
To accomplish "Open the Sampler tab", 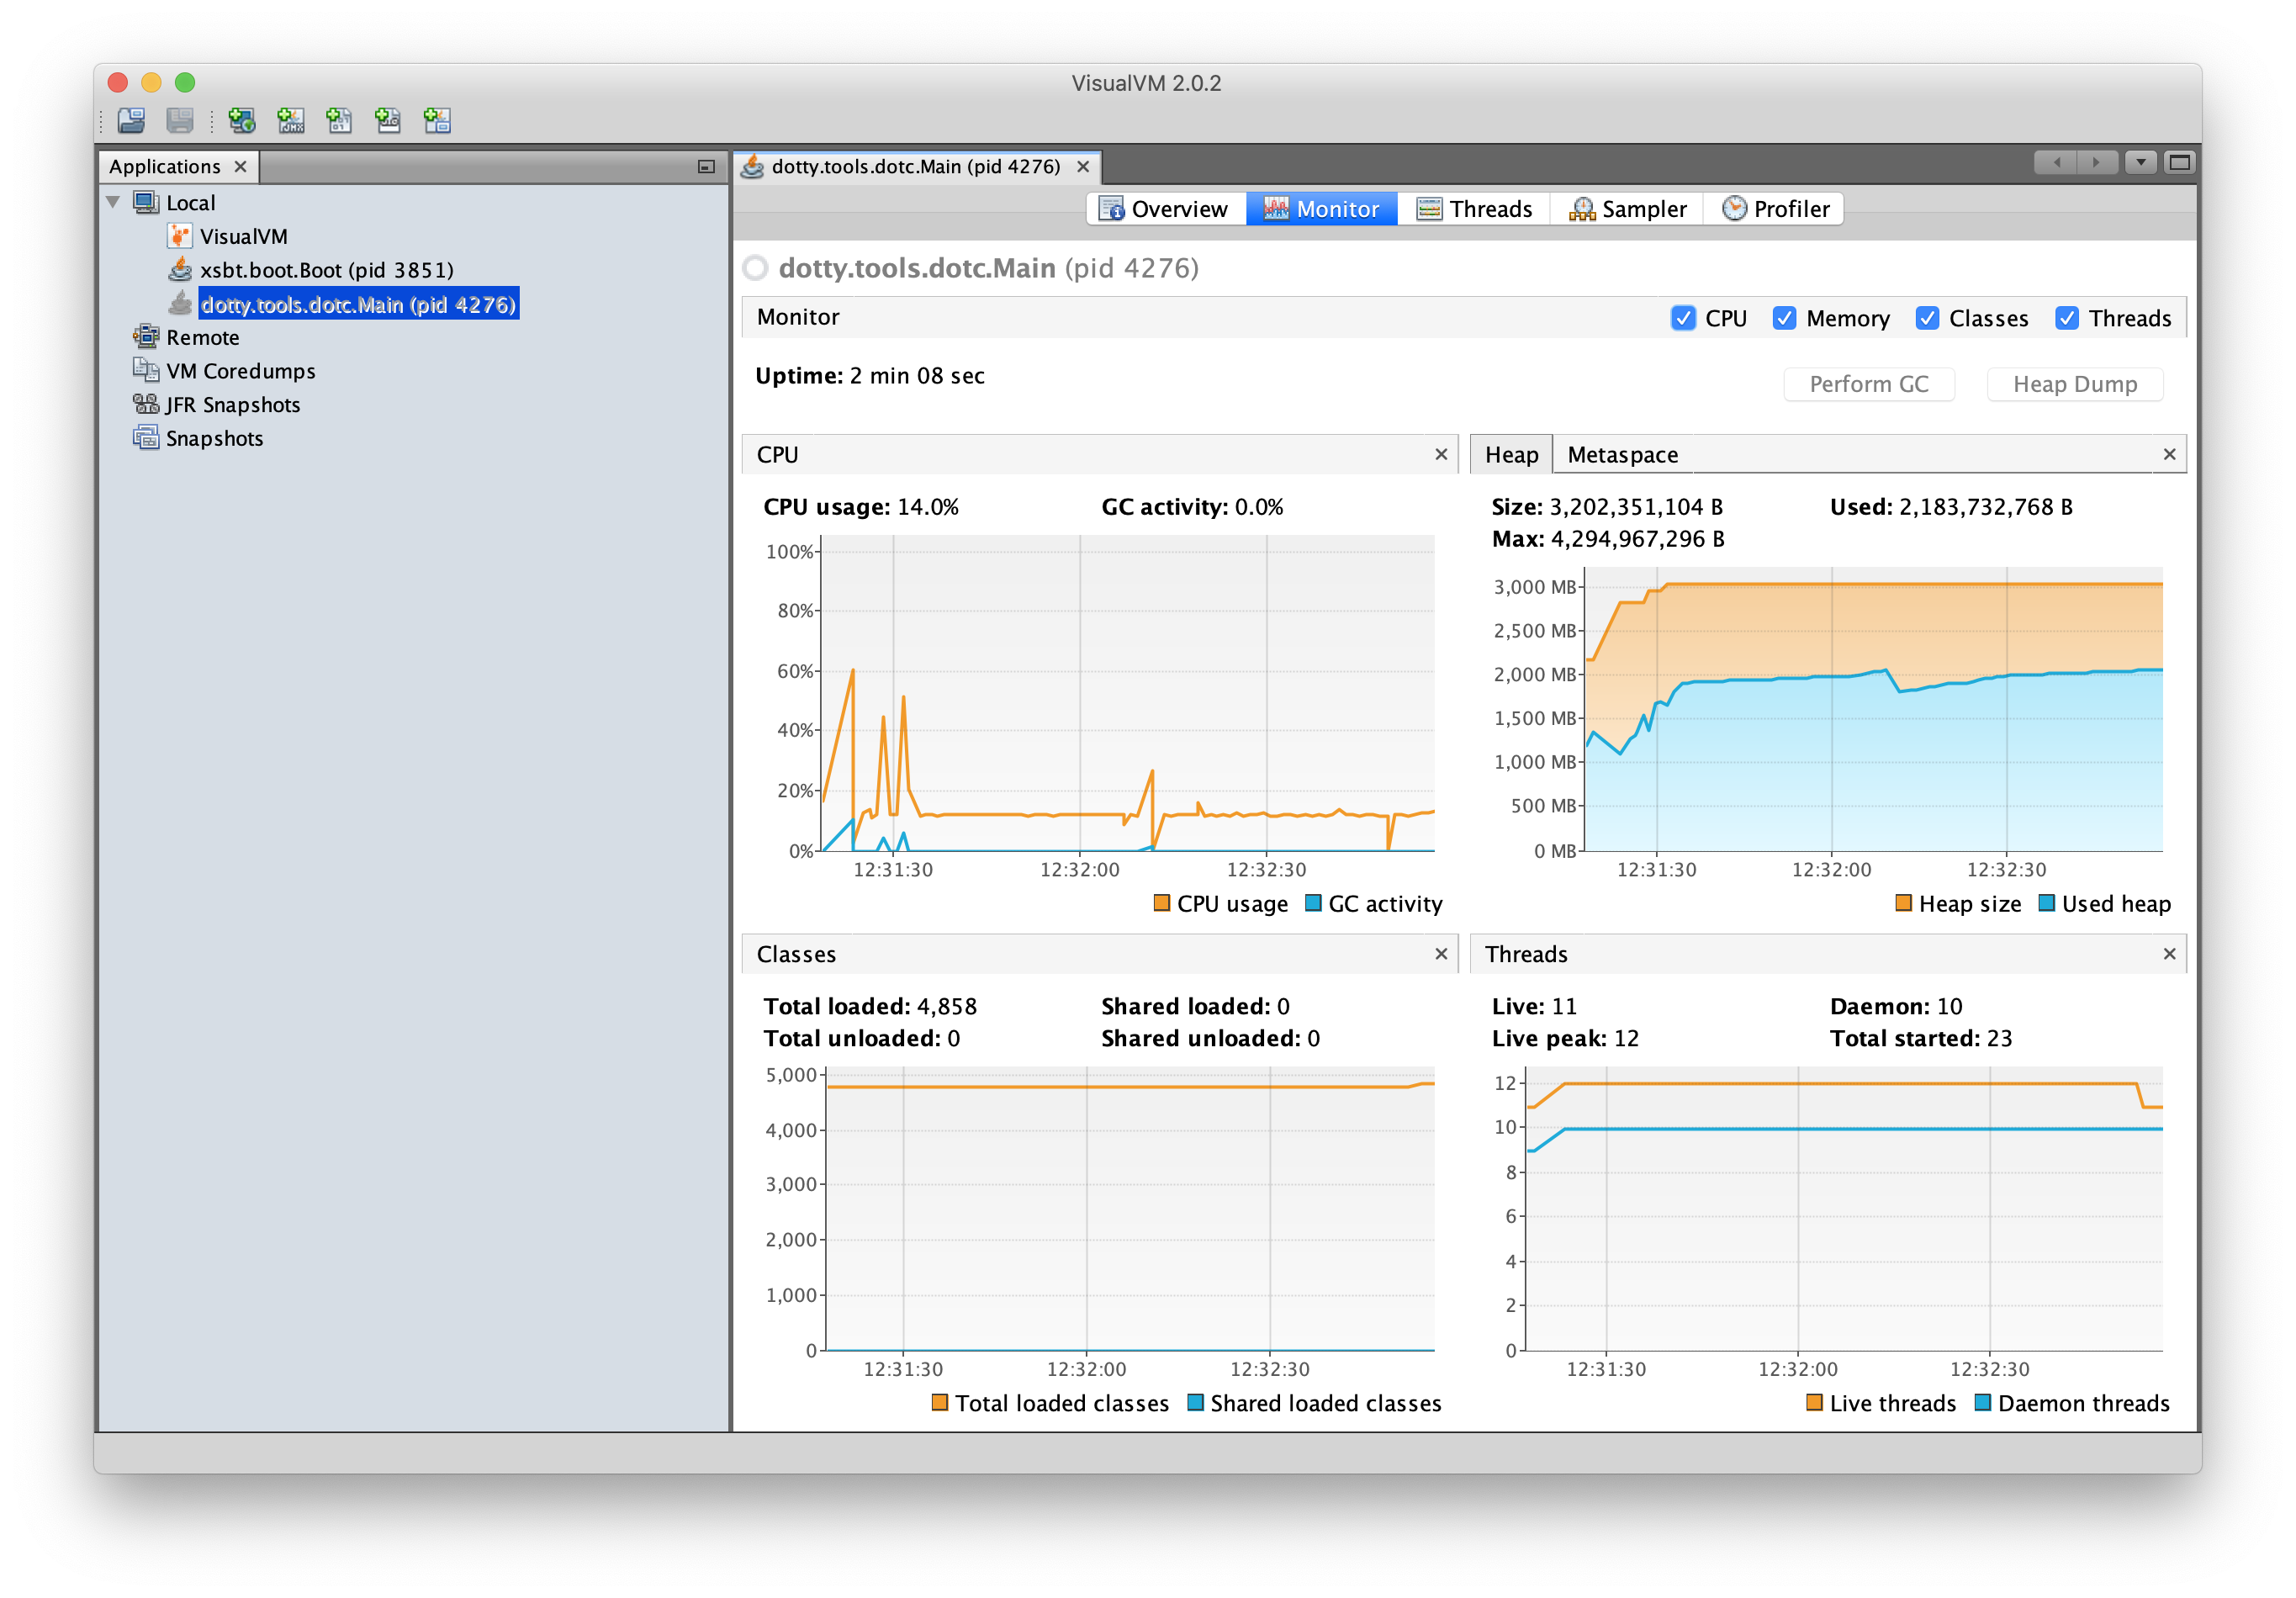I will click(x=1628, y=209).
